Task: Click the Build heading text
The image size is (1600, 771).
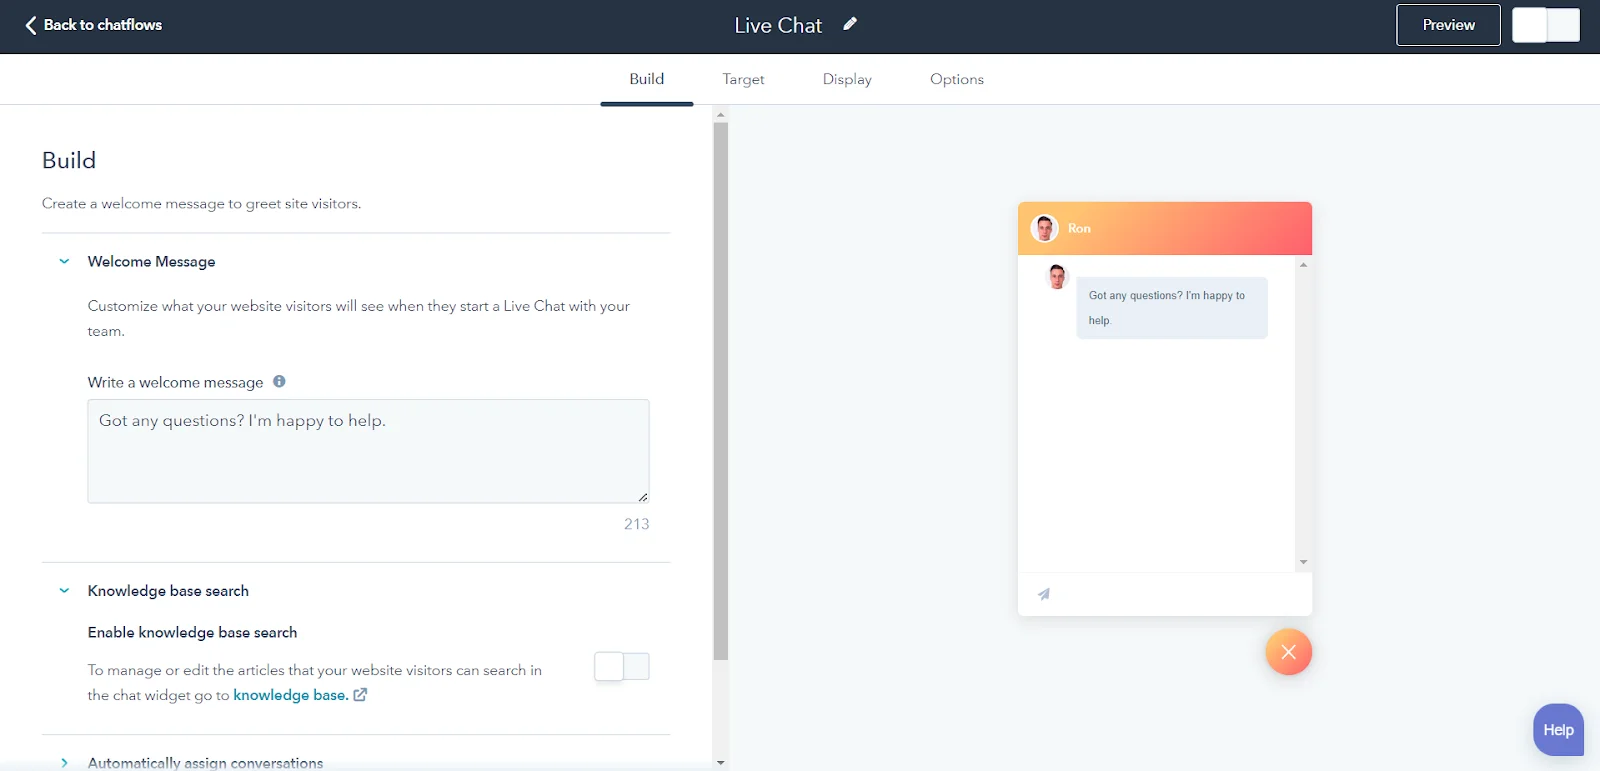Action: coord(69,160)
